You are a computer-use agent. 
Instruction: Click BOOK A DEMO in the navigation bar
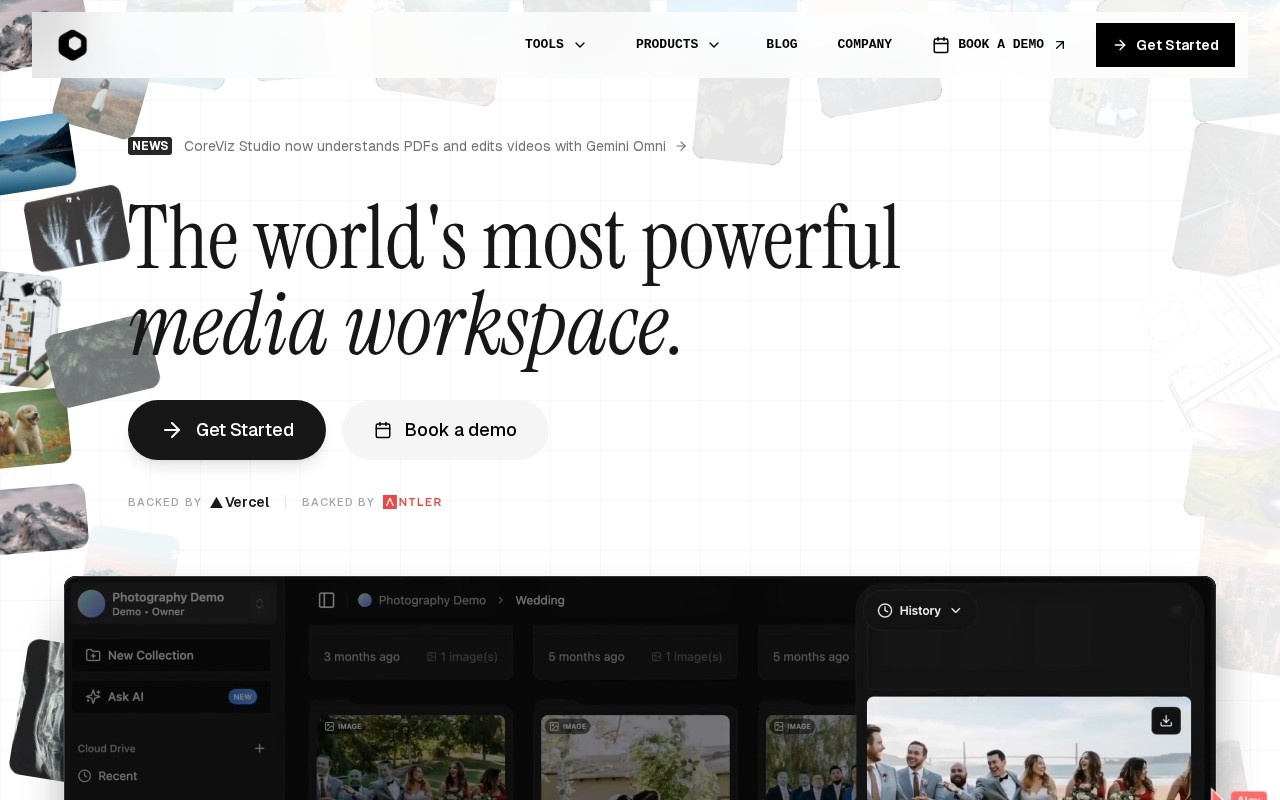coord(1000,45)
